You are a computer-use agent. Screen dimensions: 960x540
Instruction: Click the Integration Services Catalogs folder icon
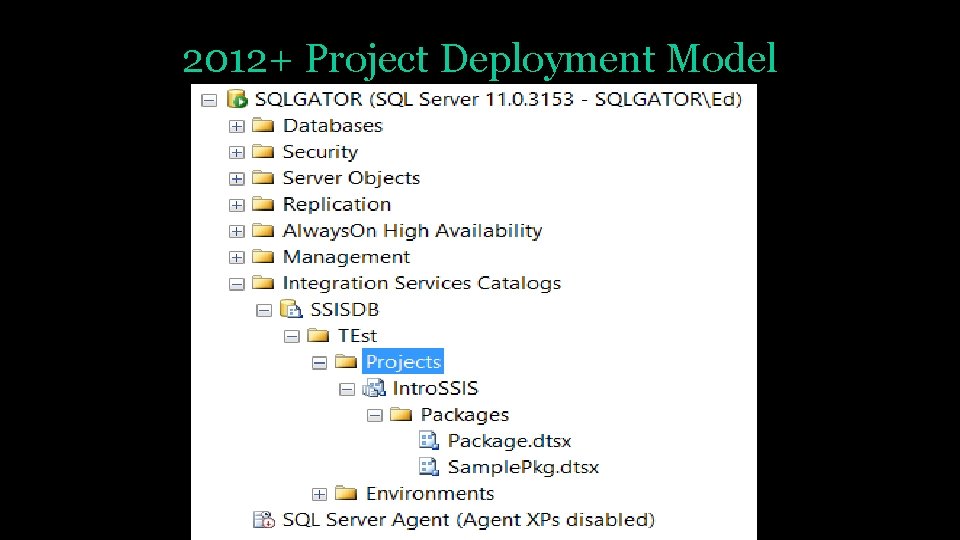pyautogui.click(x=263, y=283)
